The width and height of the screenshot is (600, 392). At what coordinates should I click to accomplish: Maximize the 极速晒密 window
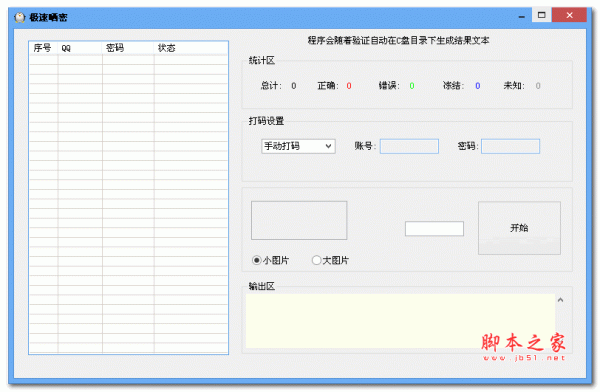click(x=541, y=15)
